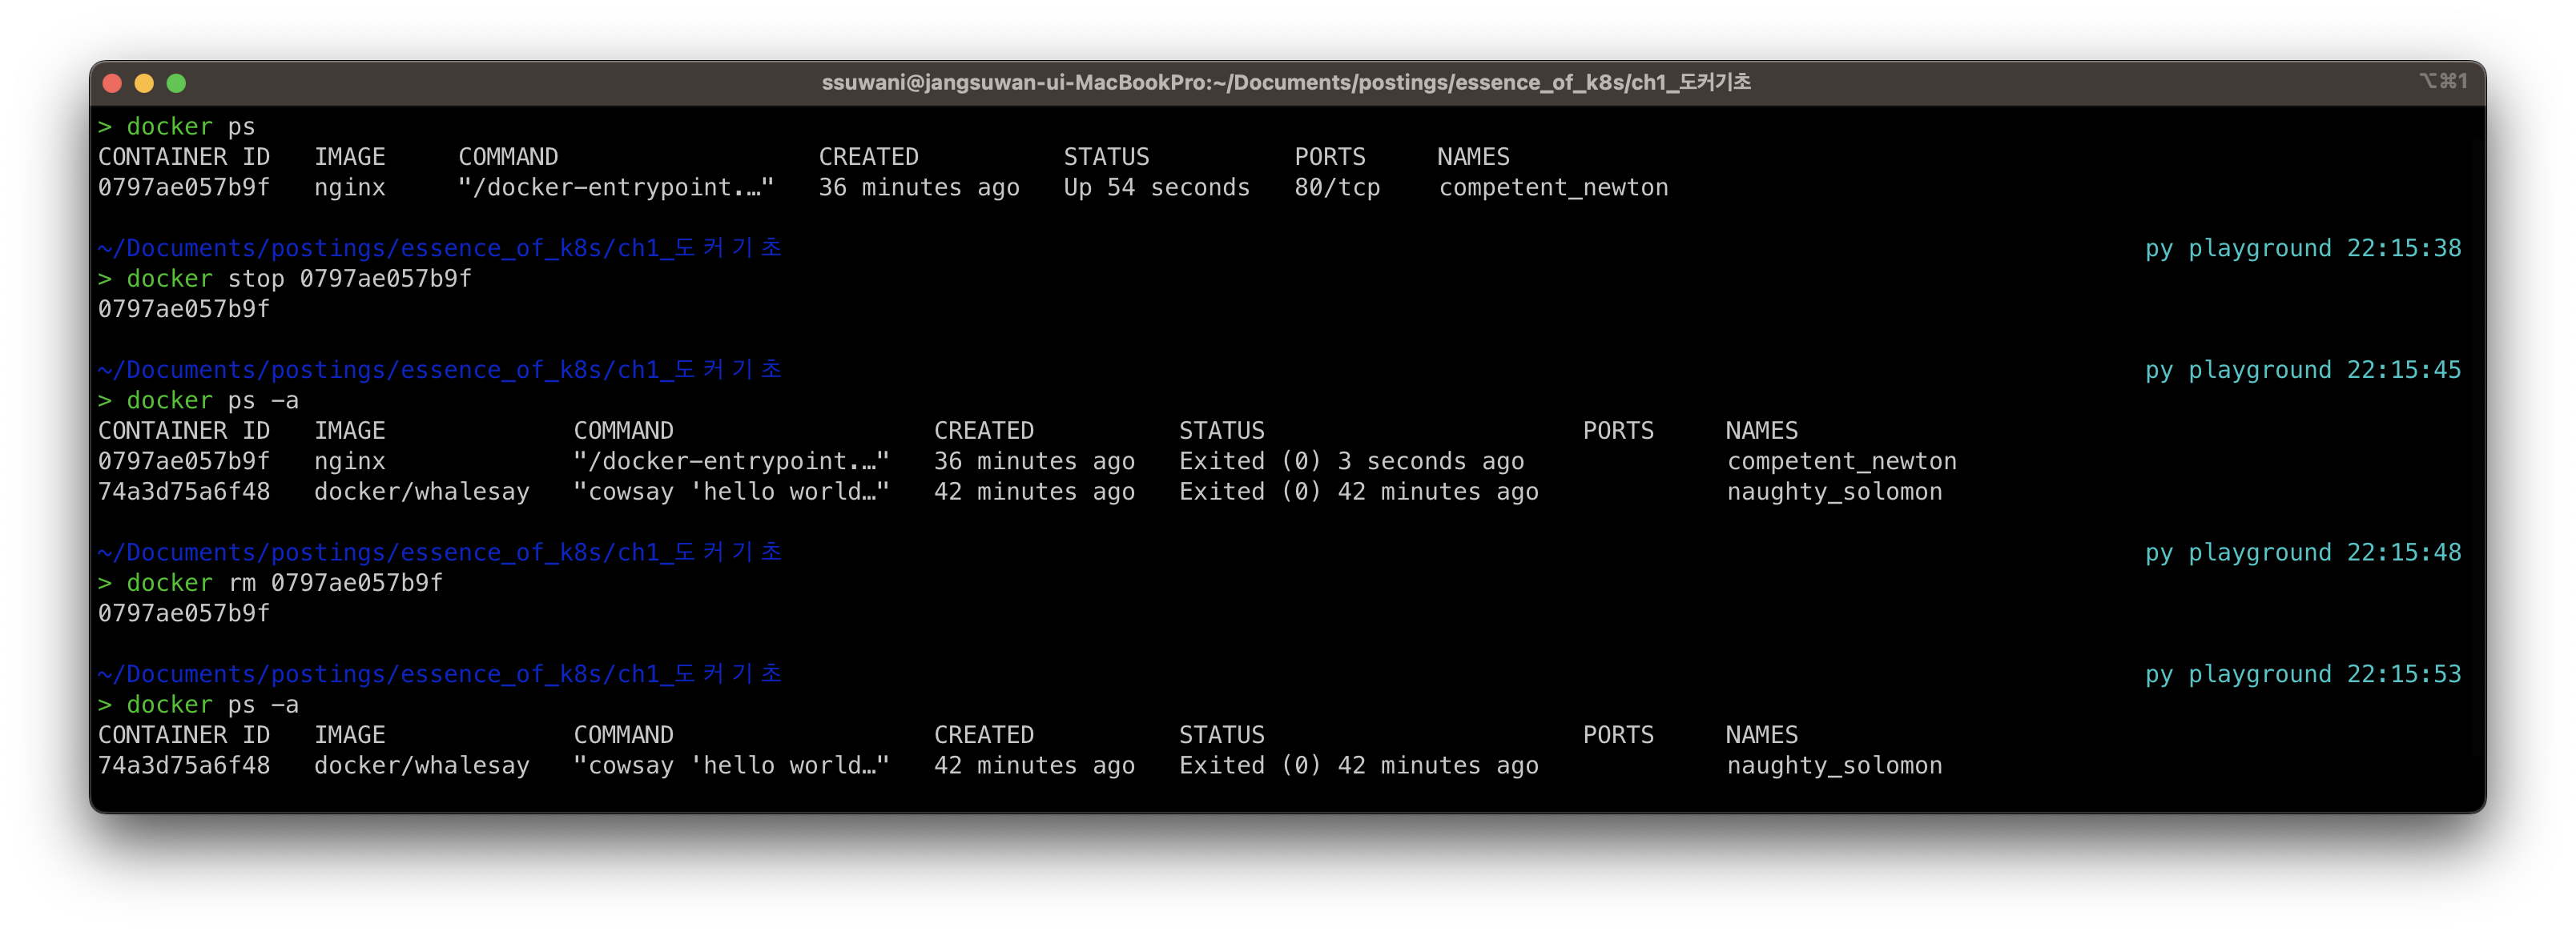Click timestamp 22:15:45 on the right

pyautogui.click(x=2404, y=370)
